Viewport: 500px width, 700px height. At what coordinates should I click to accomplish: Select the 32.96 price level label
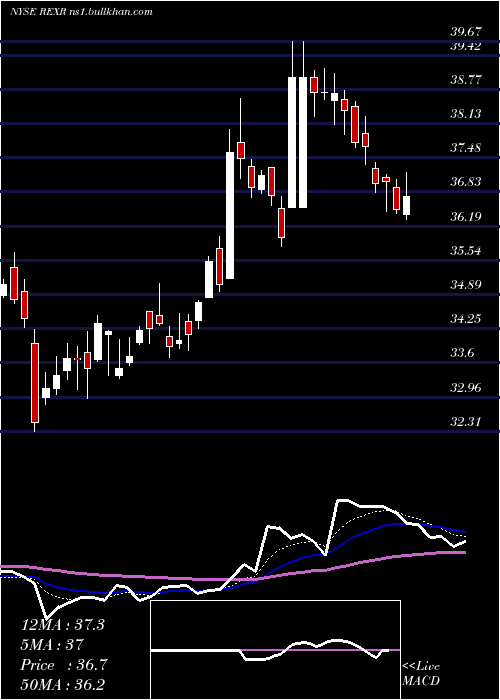coord(466,388)
